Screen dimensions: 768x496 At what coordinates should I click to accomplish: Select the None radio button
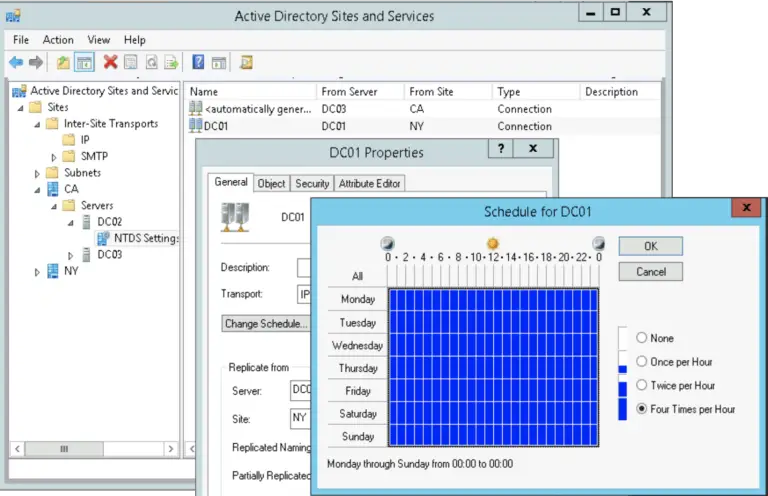point(642,338)
